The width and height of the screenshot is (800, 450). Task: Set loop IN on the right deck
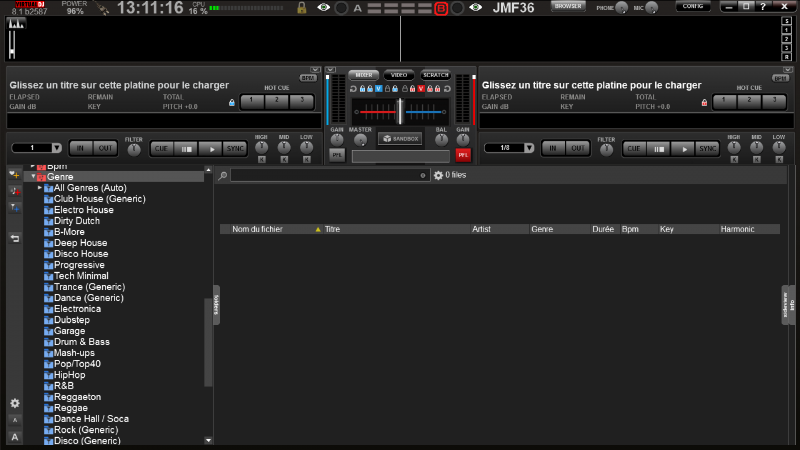[553, 148]
